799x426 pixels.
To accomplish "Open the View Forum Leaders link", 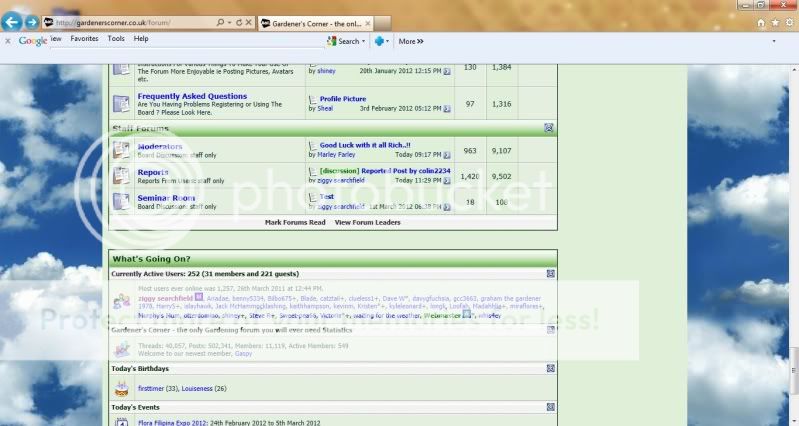I will coord(368,222).
